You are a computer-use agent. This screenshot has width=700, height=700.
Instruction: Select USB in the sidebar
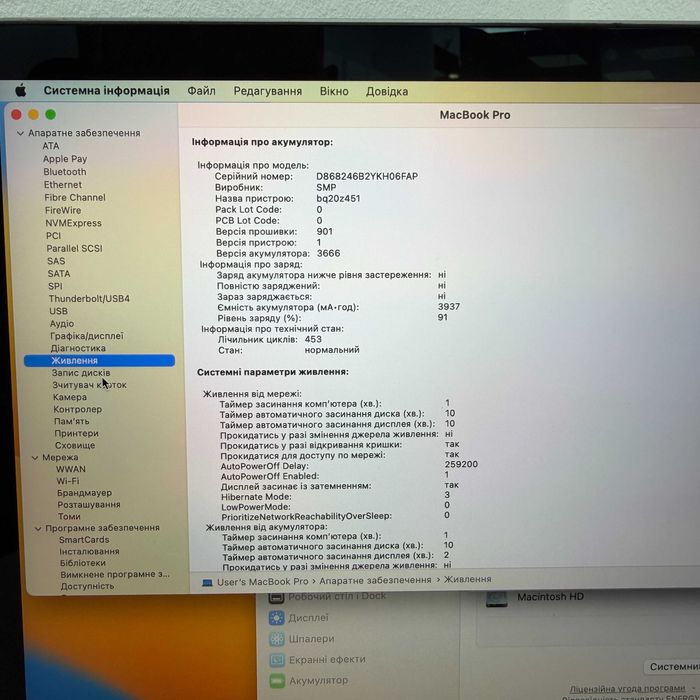58,311
